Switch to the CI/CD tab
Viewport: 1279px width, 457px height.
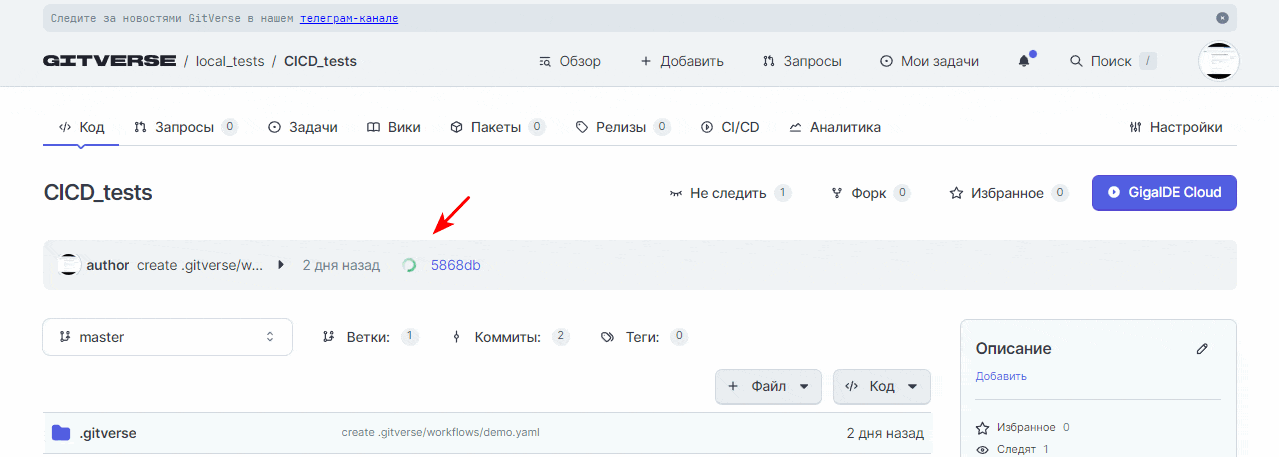coord(730,127)
